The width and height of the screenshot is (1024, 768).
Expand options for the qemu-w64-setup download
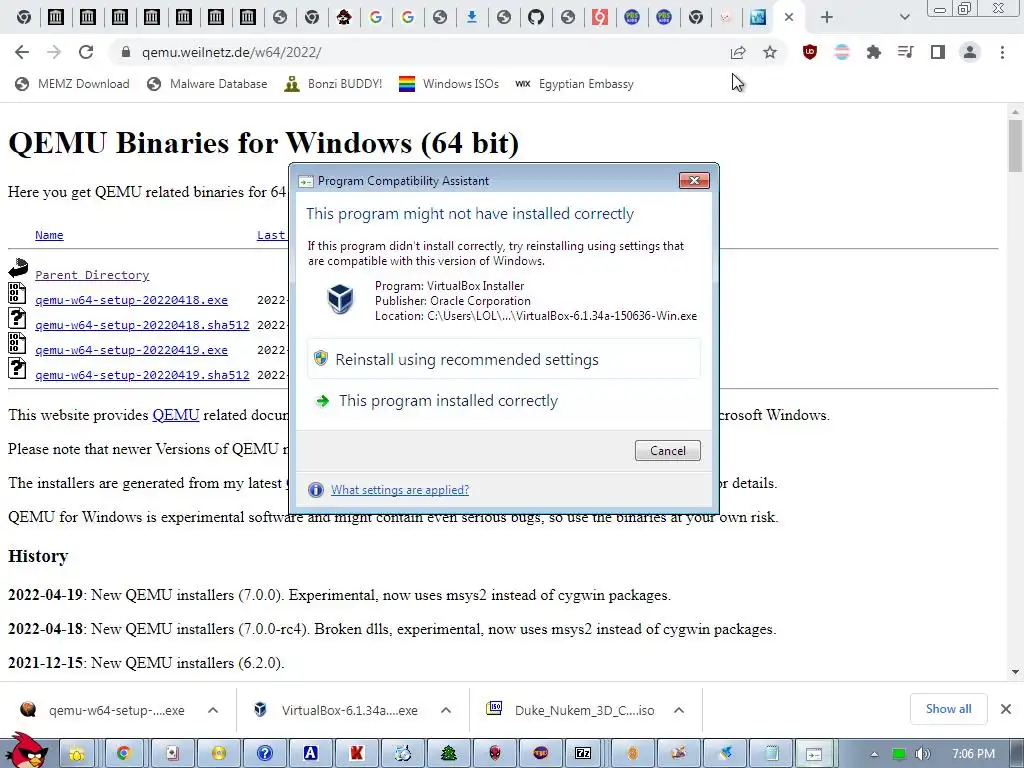pos(213,710)
